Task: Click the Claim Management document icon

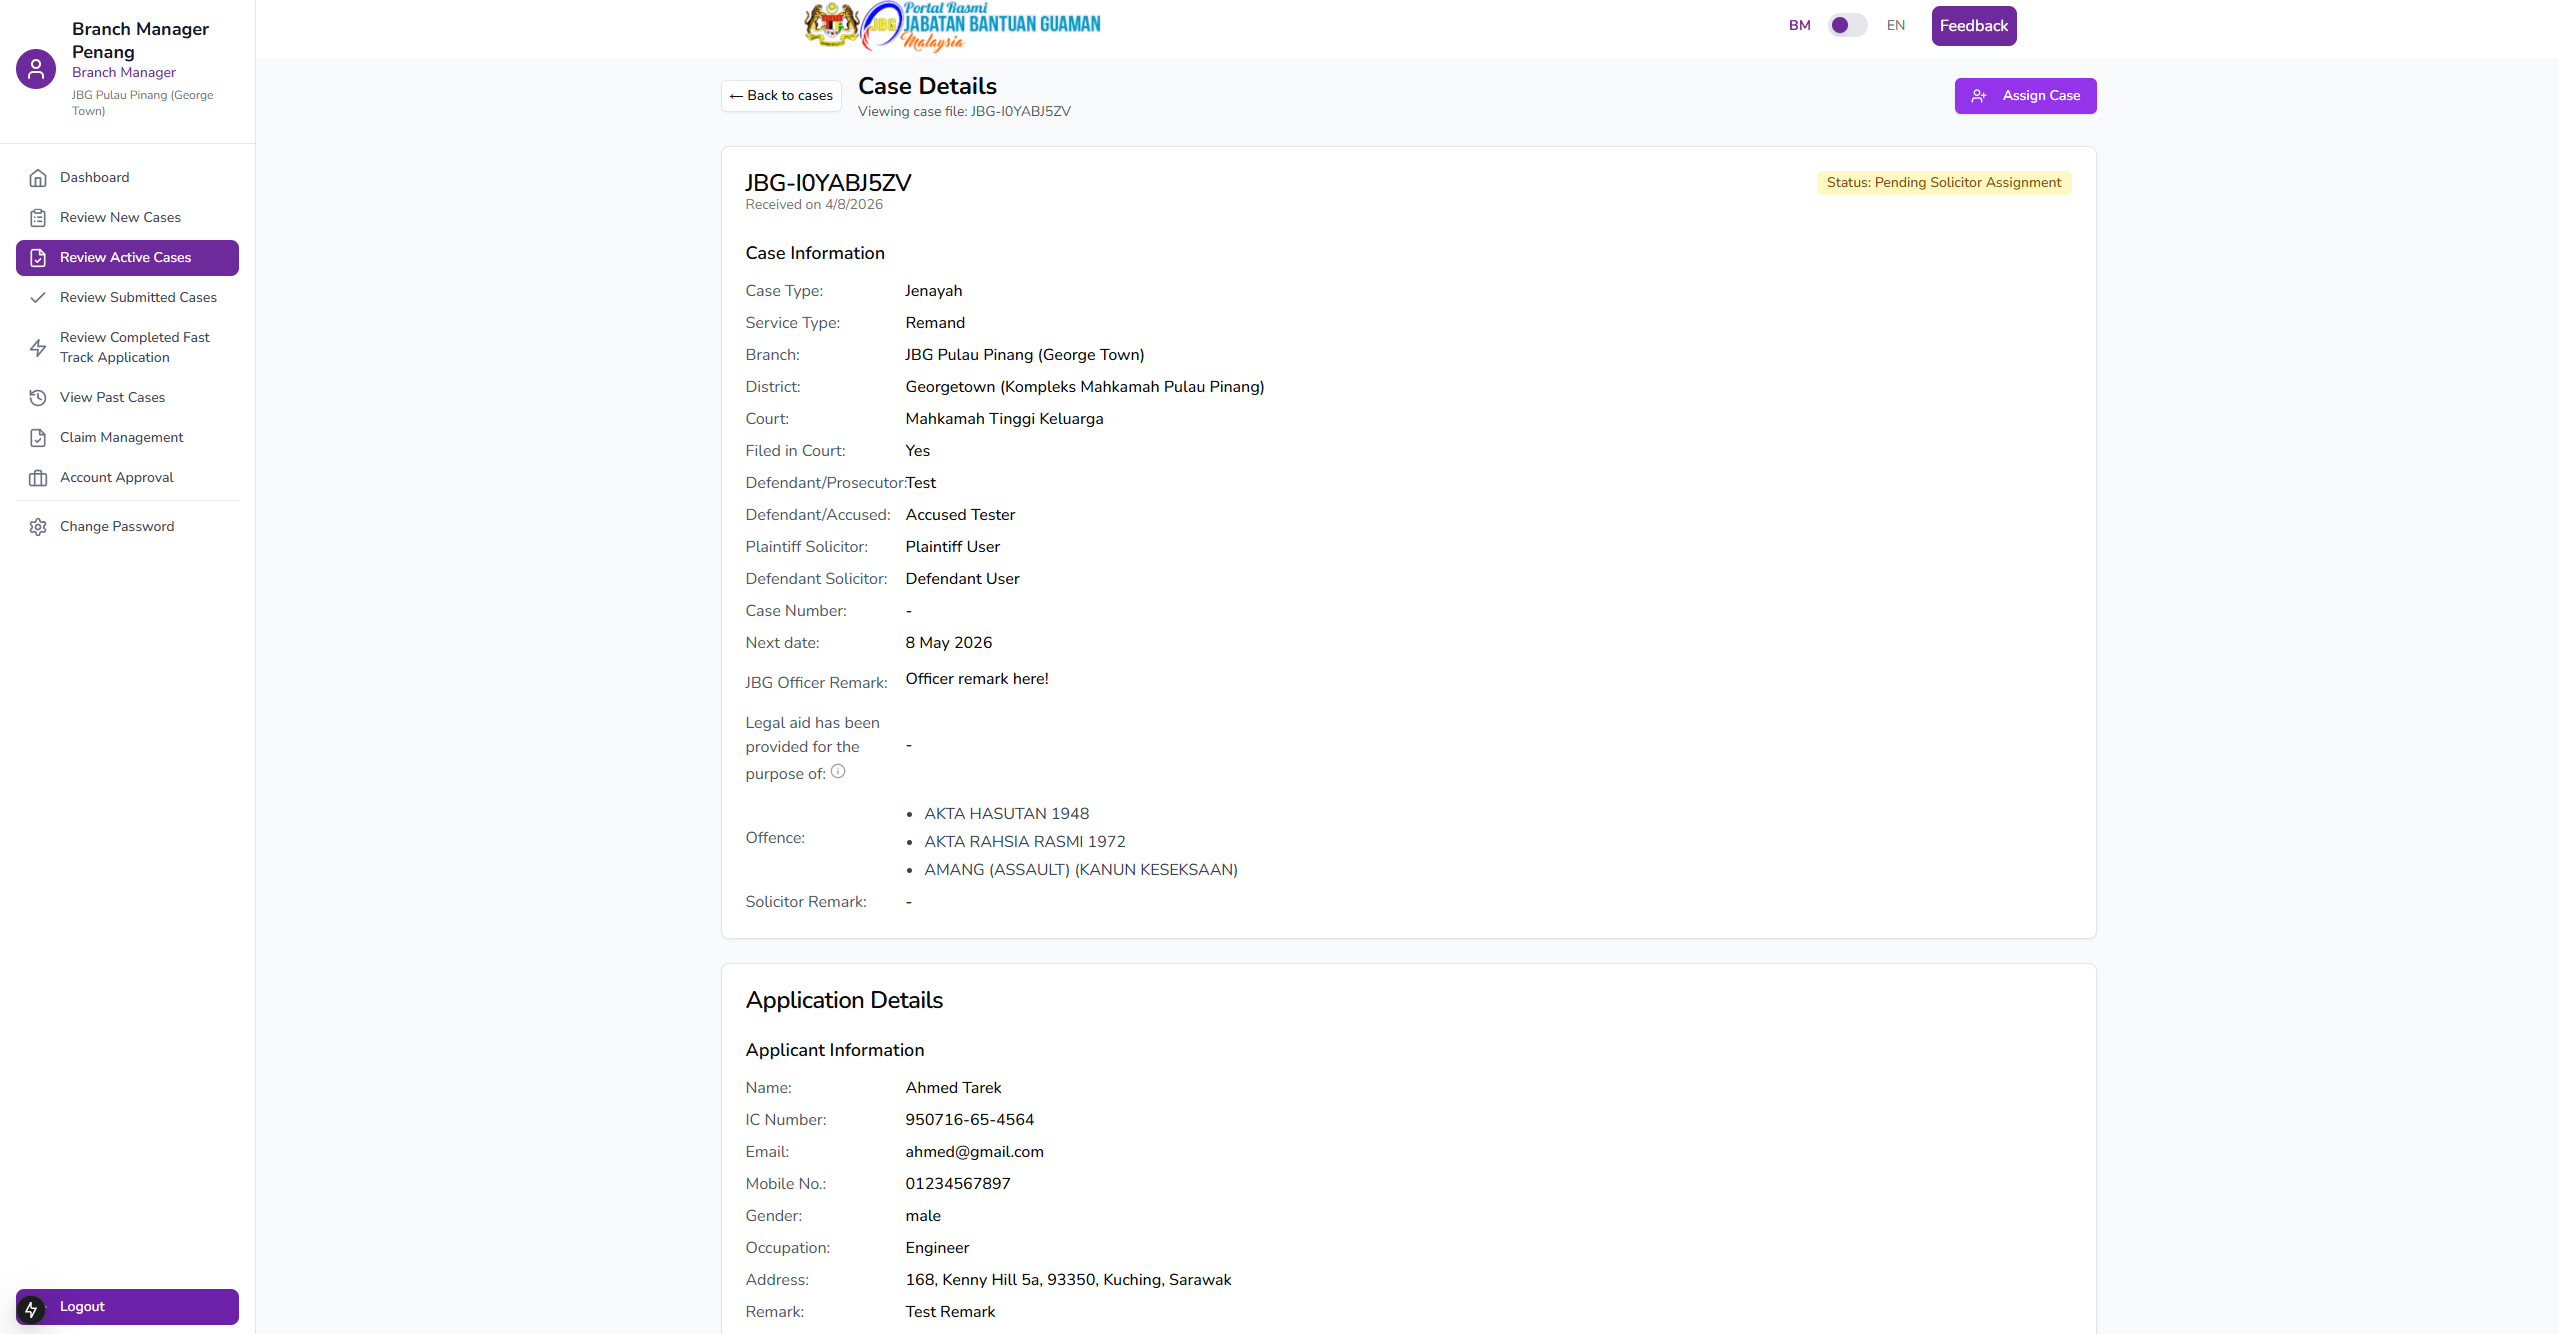Action: [x=38, y=438]
